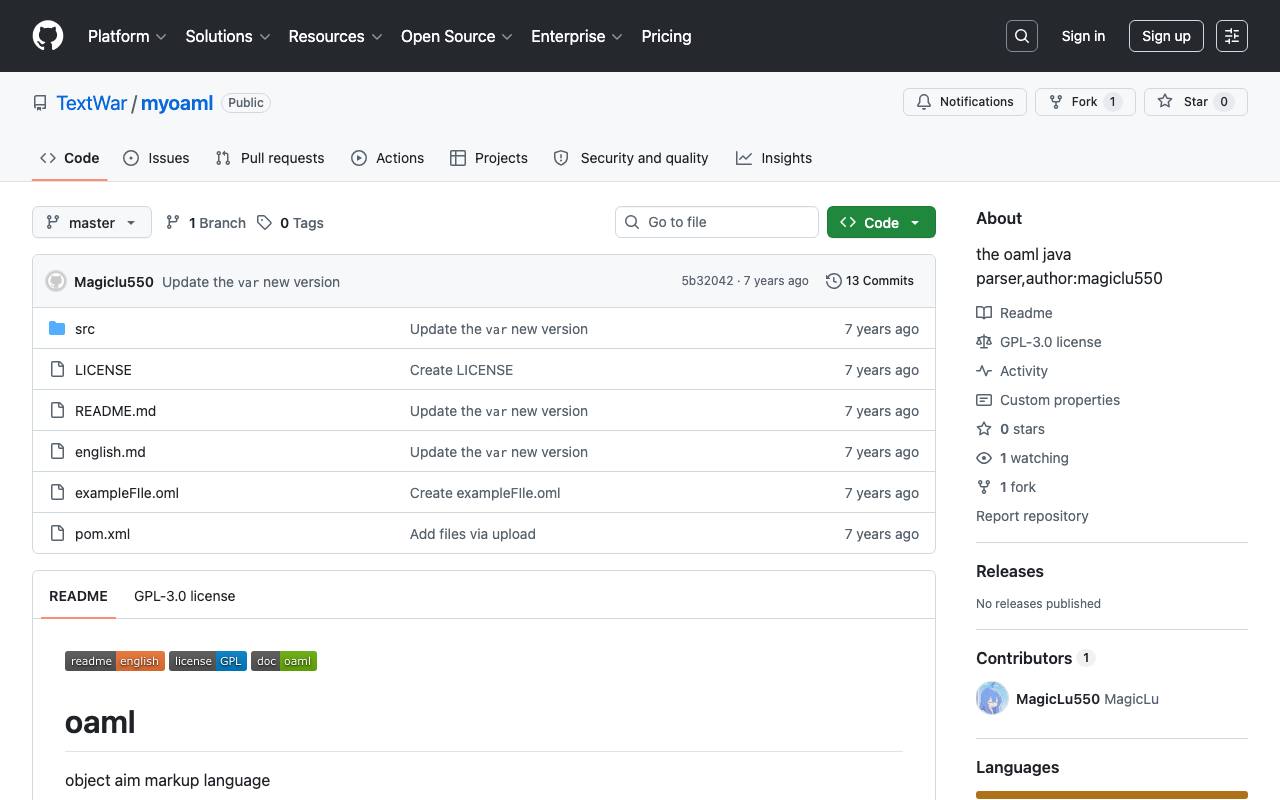The image size is (1280, 800).
Task: Click the tag icon next to Tags
Action: click(264, 223)
